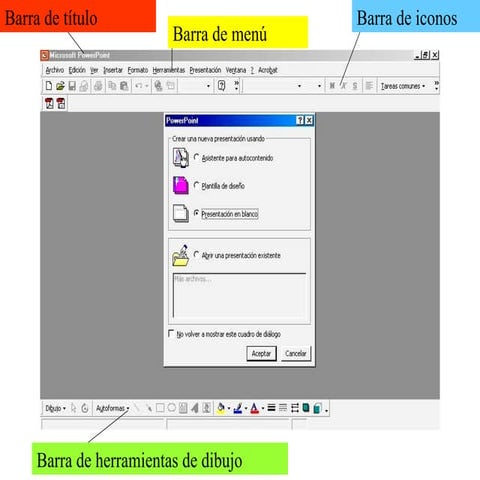Open the Edición menu
Viewport: 480px width, 480px height.
coord(77,70)
